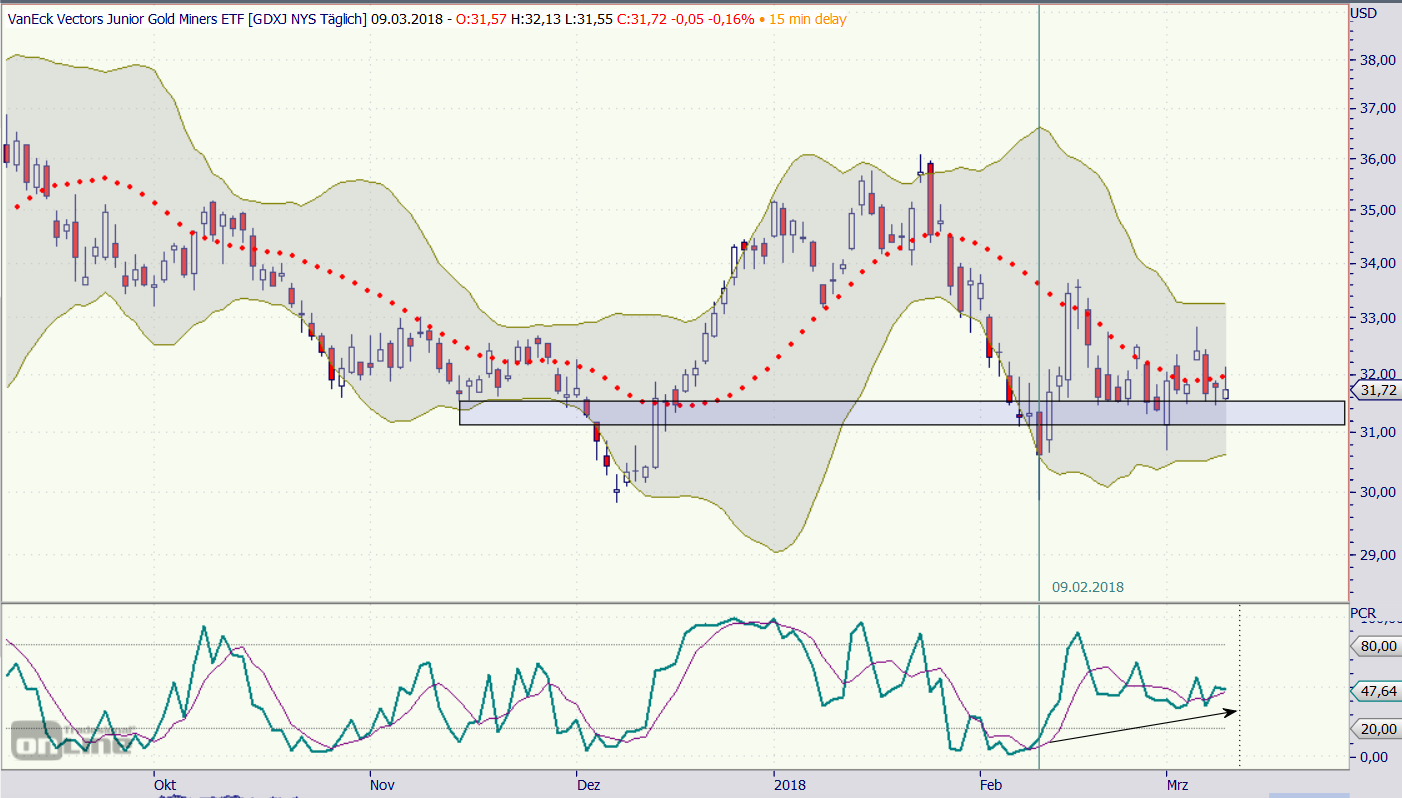This screenshot has width=1402, height=798.
Task: Click the Okt month label on time axis
Action: pos(165,785)
